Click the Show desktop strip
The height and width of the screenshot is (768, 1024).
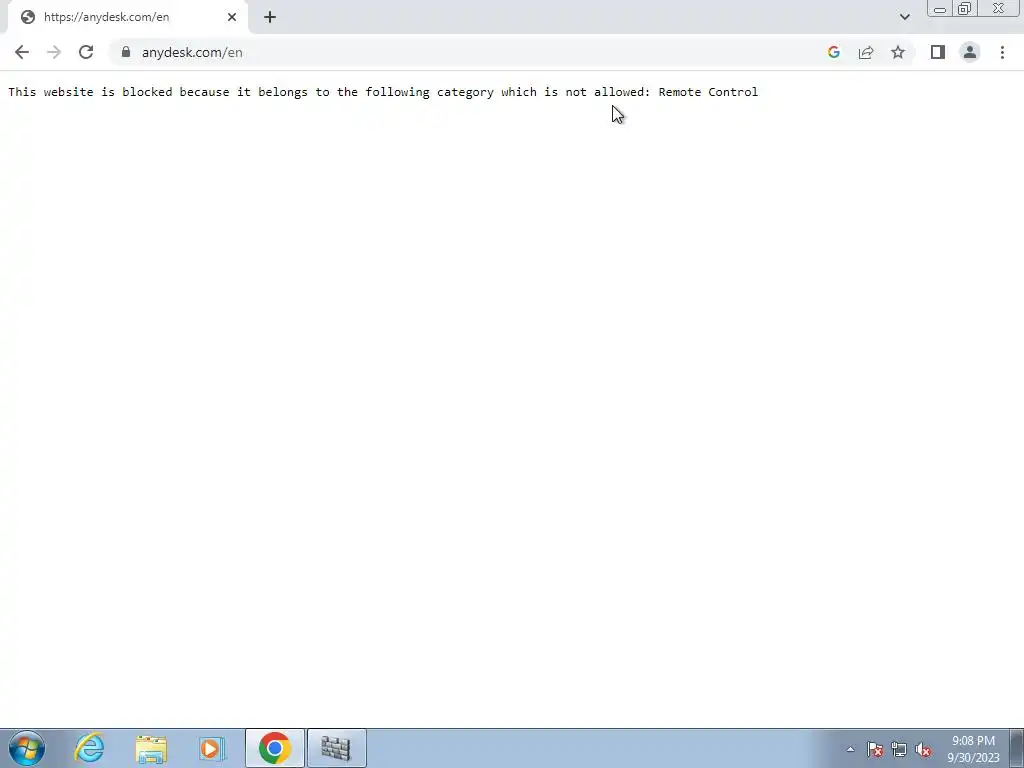pos(1017,748)
